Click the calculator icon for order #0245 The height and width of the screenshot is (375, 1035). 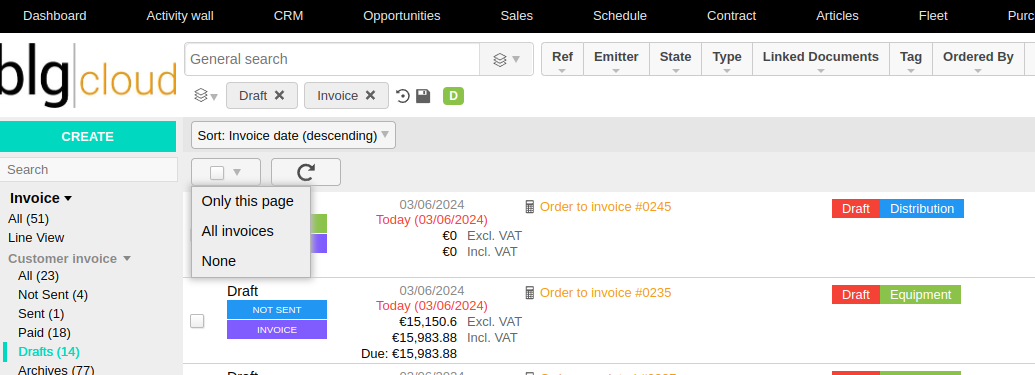529,207
